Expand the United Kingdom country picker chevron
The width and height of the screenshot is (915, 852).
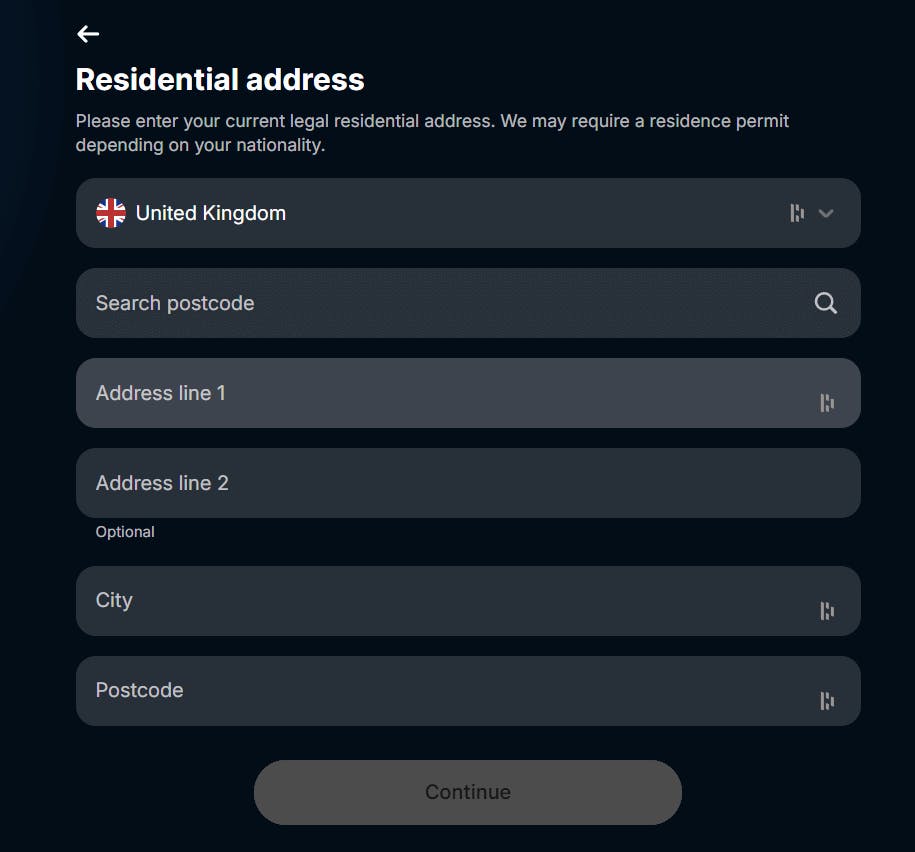826,213
